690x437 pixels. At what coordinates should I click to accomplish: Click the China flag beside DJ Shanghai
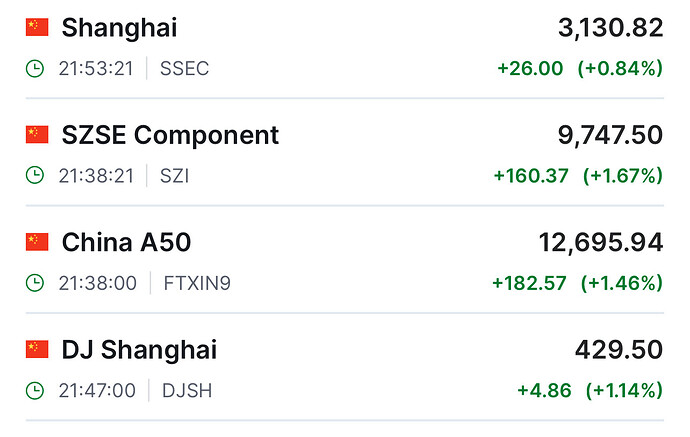coord(37,349)
